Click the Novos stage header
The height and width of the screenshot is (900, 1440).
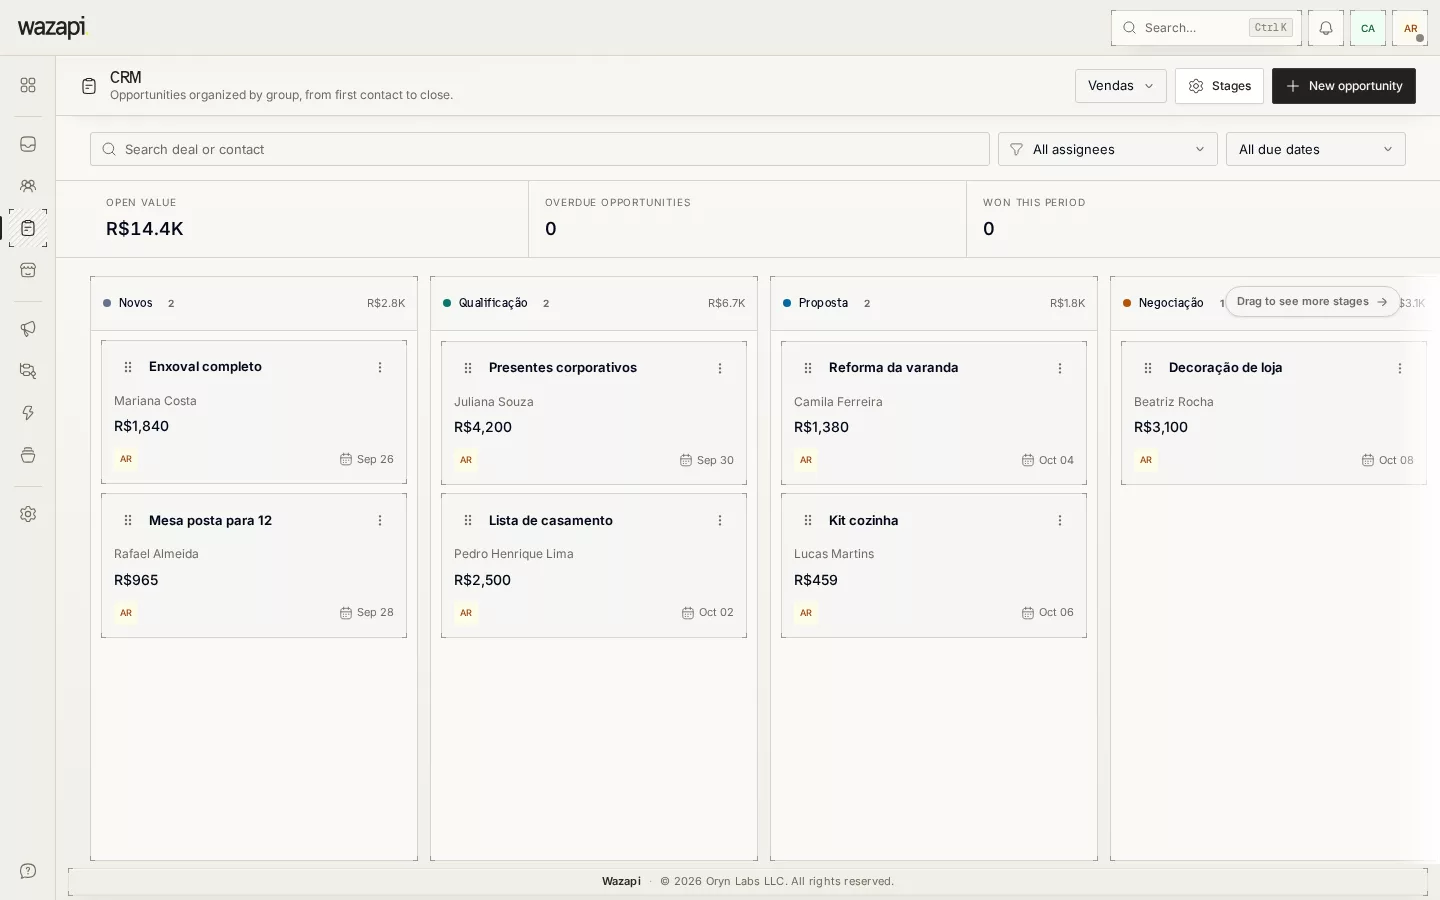254,303
